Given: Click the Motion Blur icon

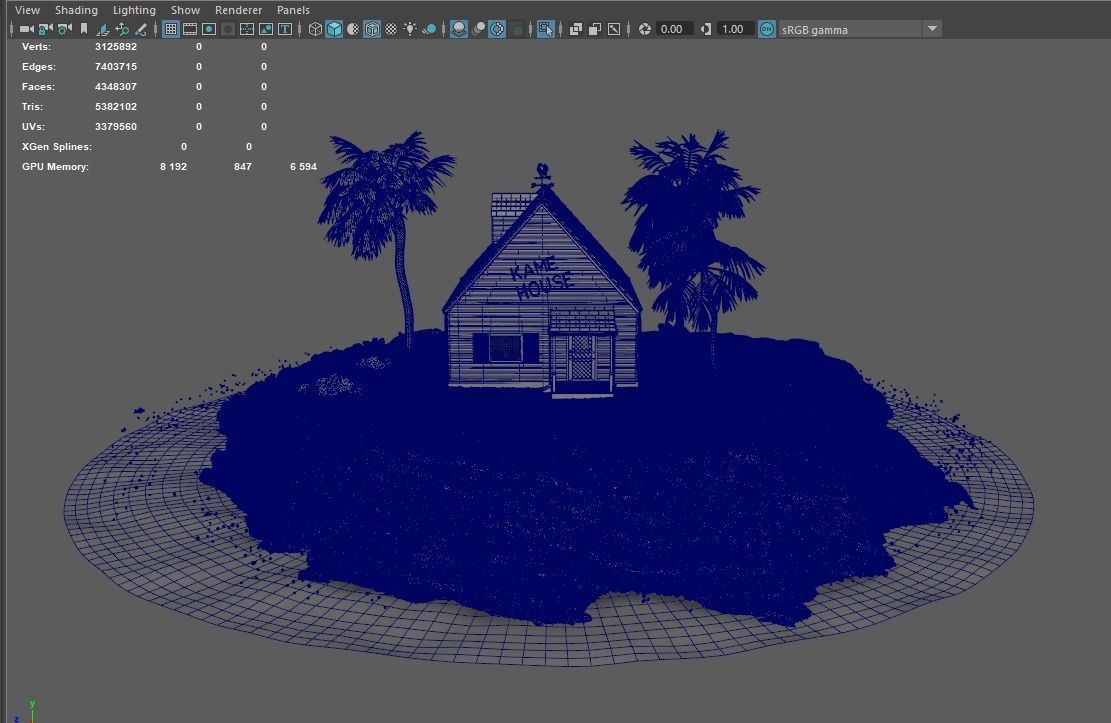Looking at the screenshot, I should [x=479, y=29].
